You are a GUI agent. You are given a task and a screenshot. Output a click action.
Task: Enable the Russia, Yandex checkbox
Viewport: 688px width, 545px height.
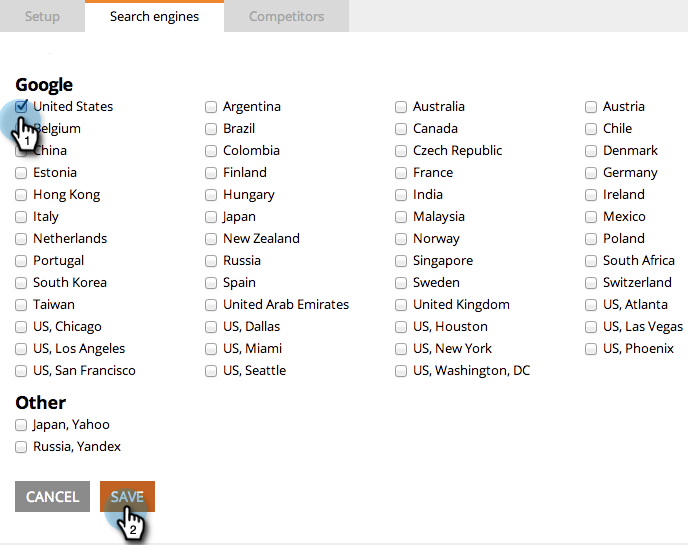click(21, 447)
